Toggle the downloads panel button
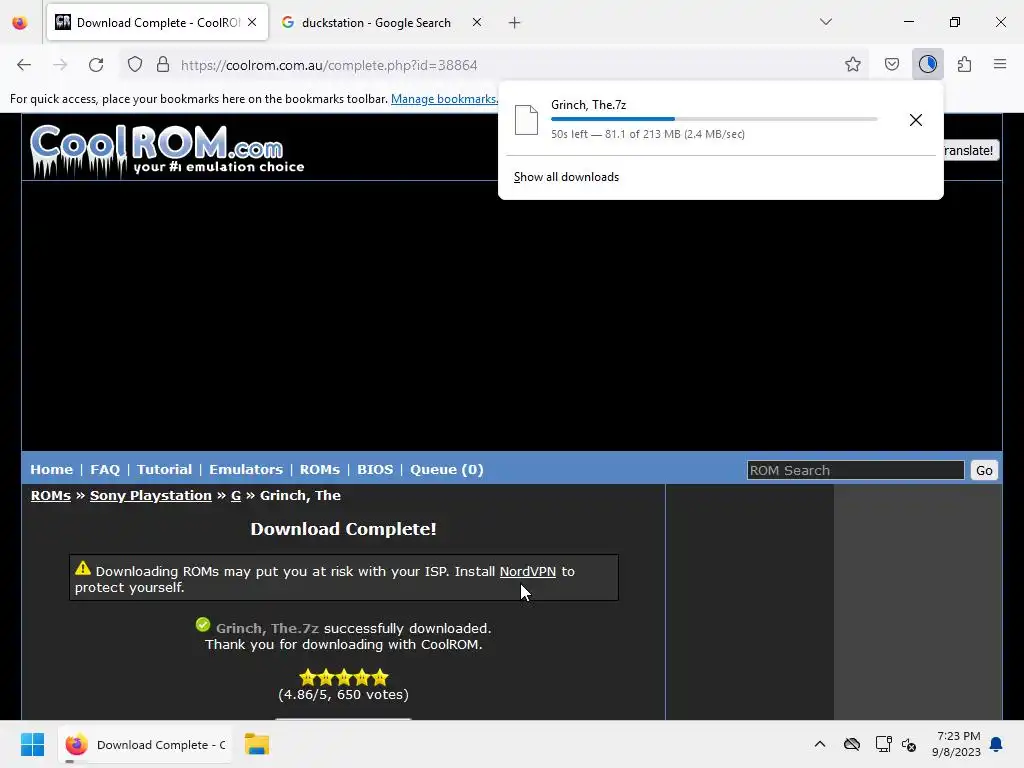Screen dimensions: 1024x768 927,64
